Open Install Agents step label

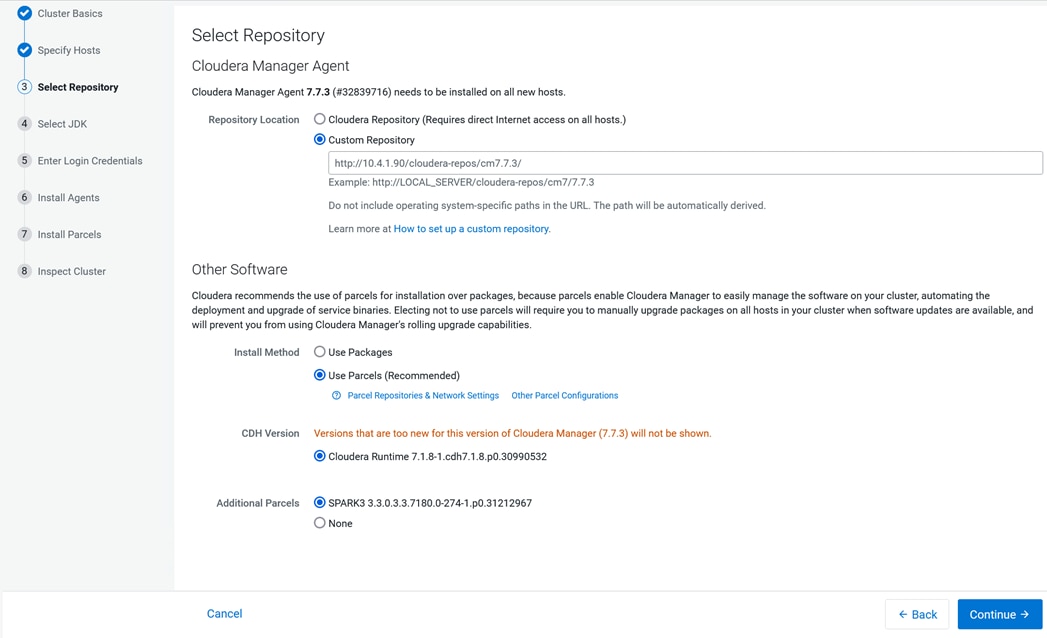coord(68,197)
